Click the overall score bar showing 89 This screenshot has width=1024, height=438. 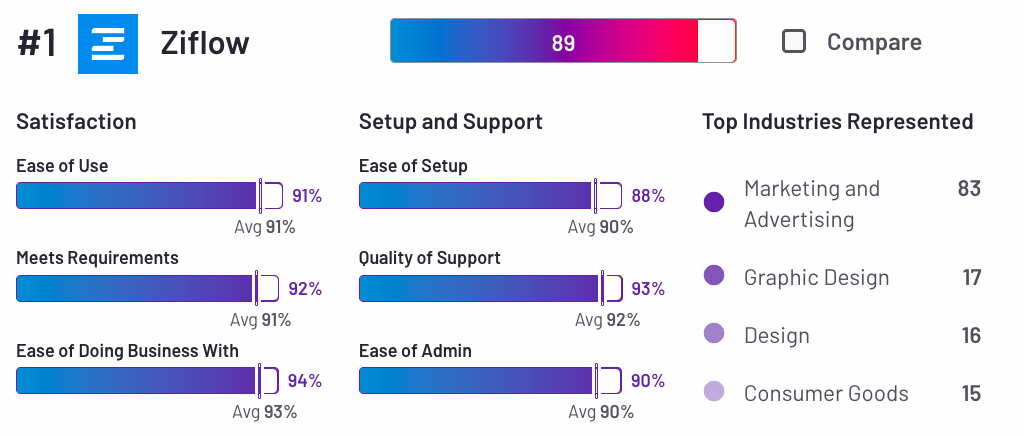click(x=563, y=42)
